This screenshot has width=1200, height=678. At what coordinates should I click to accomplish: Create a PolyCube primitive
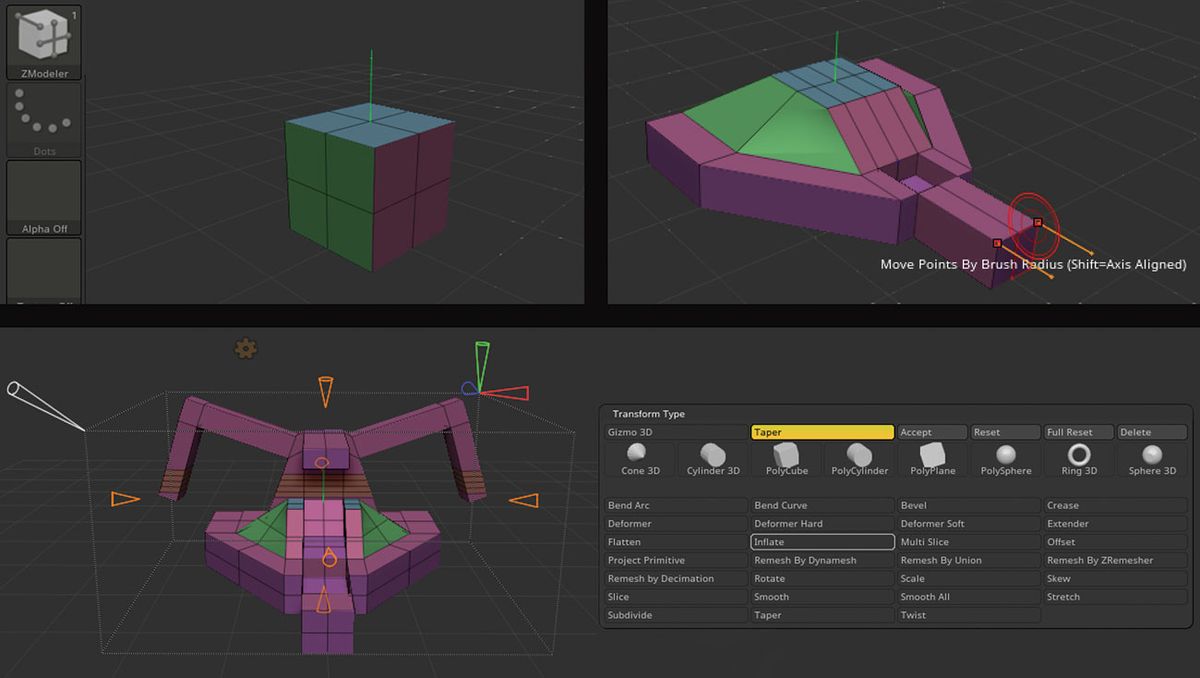(785, 460)
